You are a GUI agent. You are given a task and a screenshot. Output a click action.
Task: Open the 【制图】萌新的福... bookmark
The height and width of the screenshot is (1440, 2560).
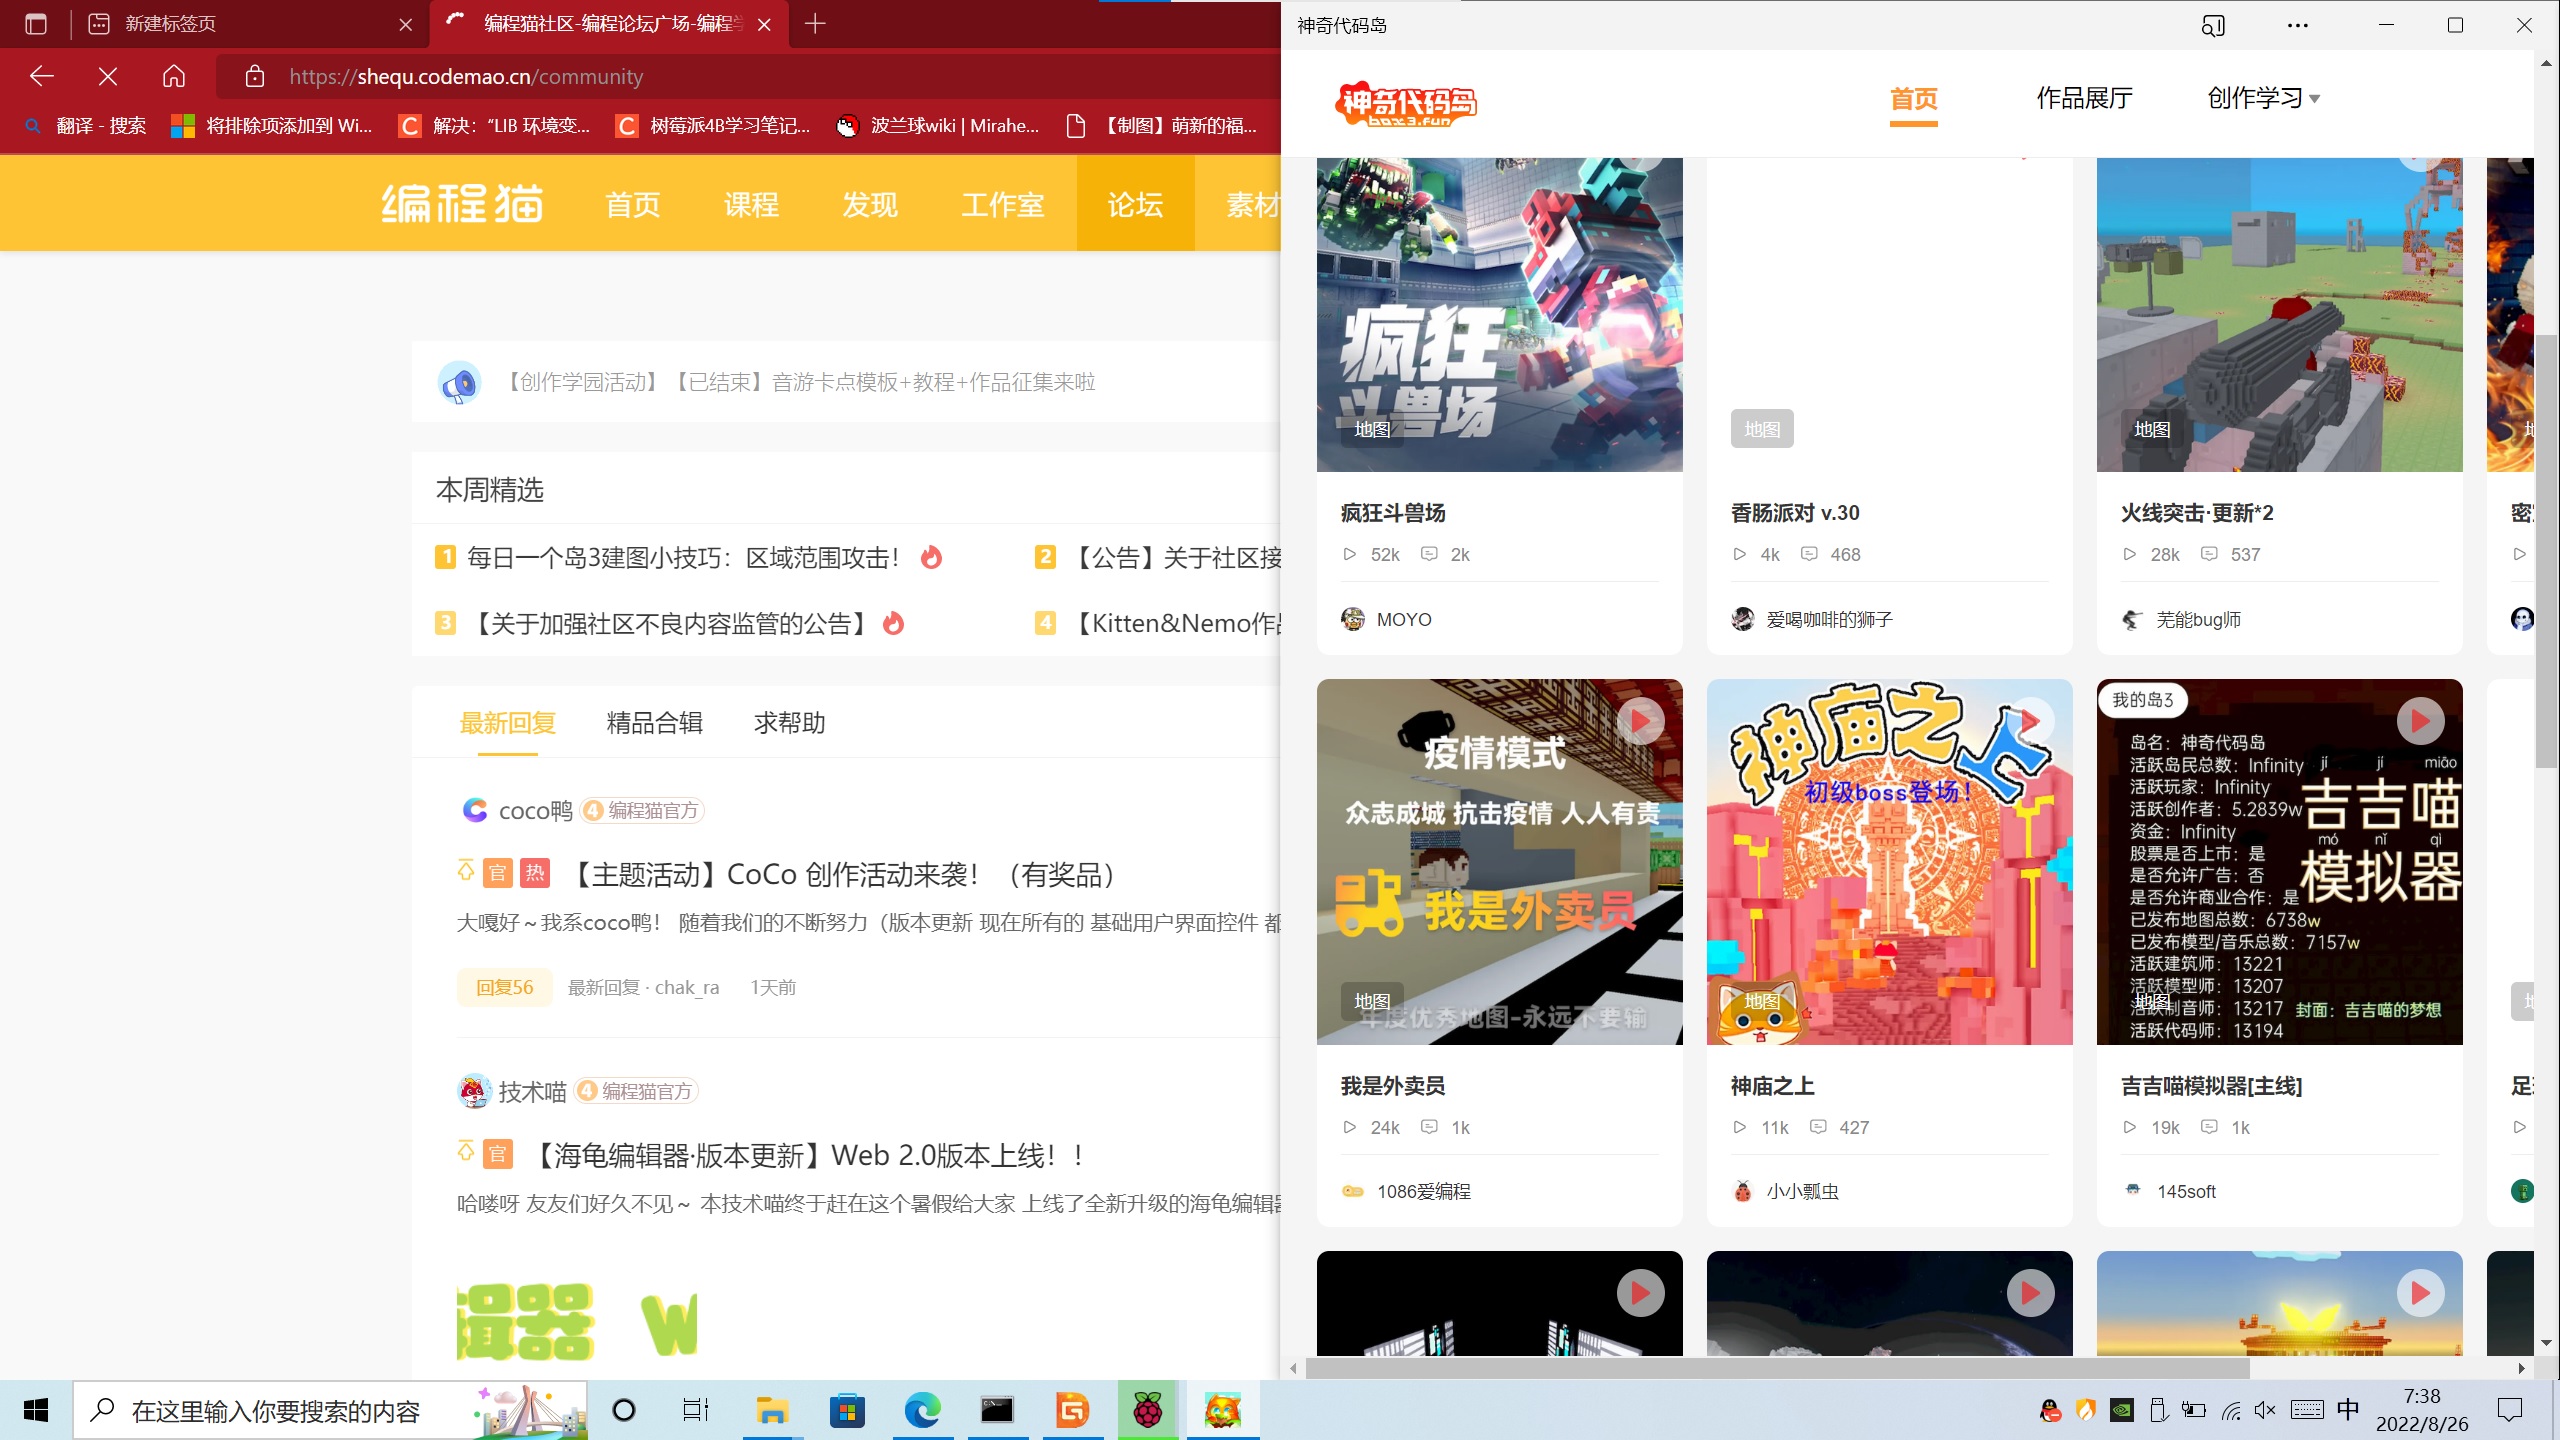[x=1161, y=126]
